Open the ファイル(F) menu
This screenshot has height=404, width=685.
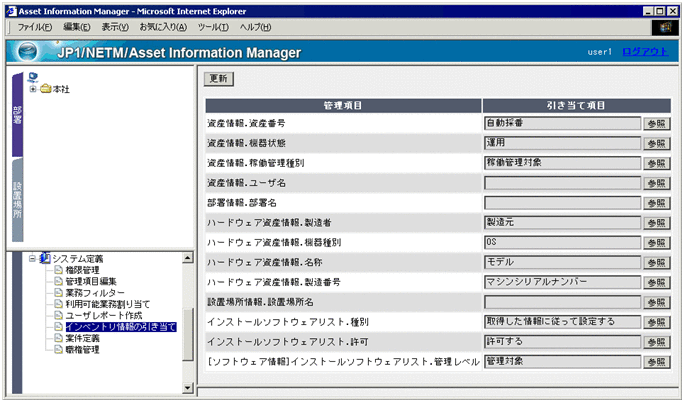pos(37,26)
